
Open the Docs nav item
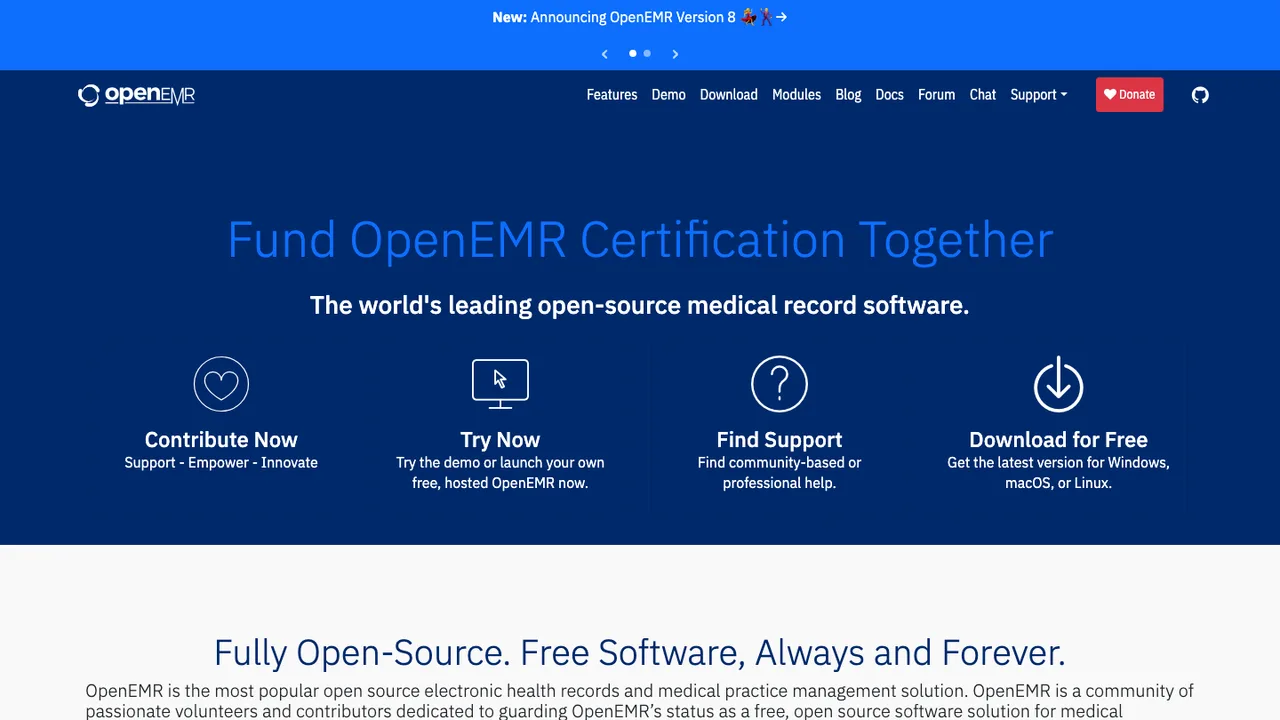[x=889, y=95]
